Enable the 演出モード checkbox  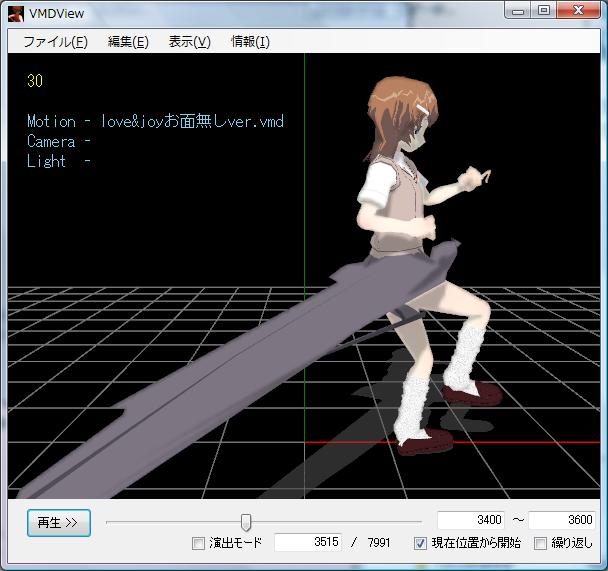pos(198,543)
